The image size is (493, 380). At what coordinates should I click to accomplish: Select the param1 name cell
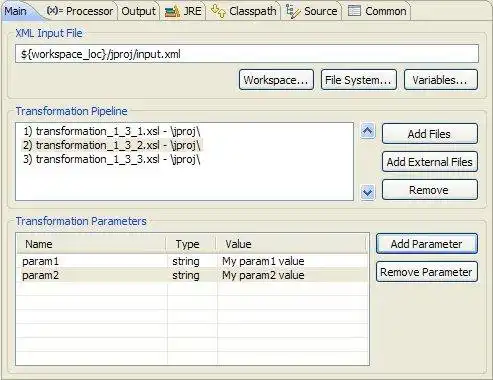[92, 261]
